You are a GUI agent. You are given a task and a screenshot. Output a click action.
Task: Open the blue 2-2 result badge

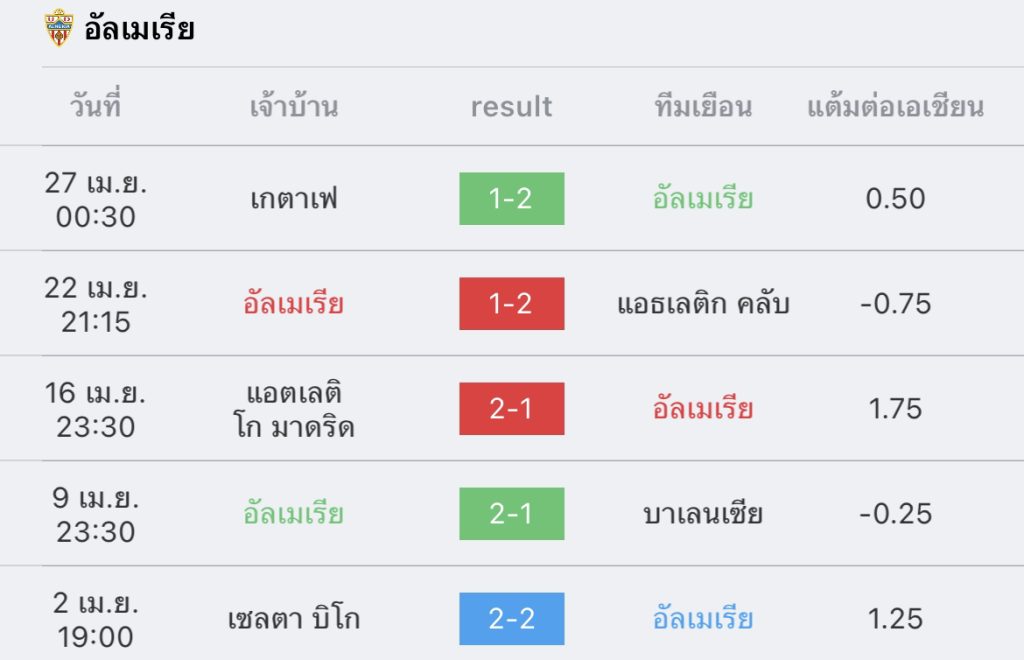pyautogui.click(x=511, y=619)
